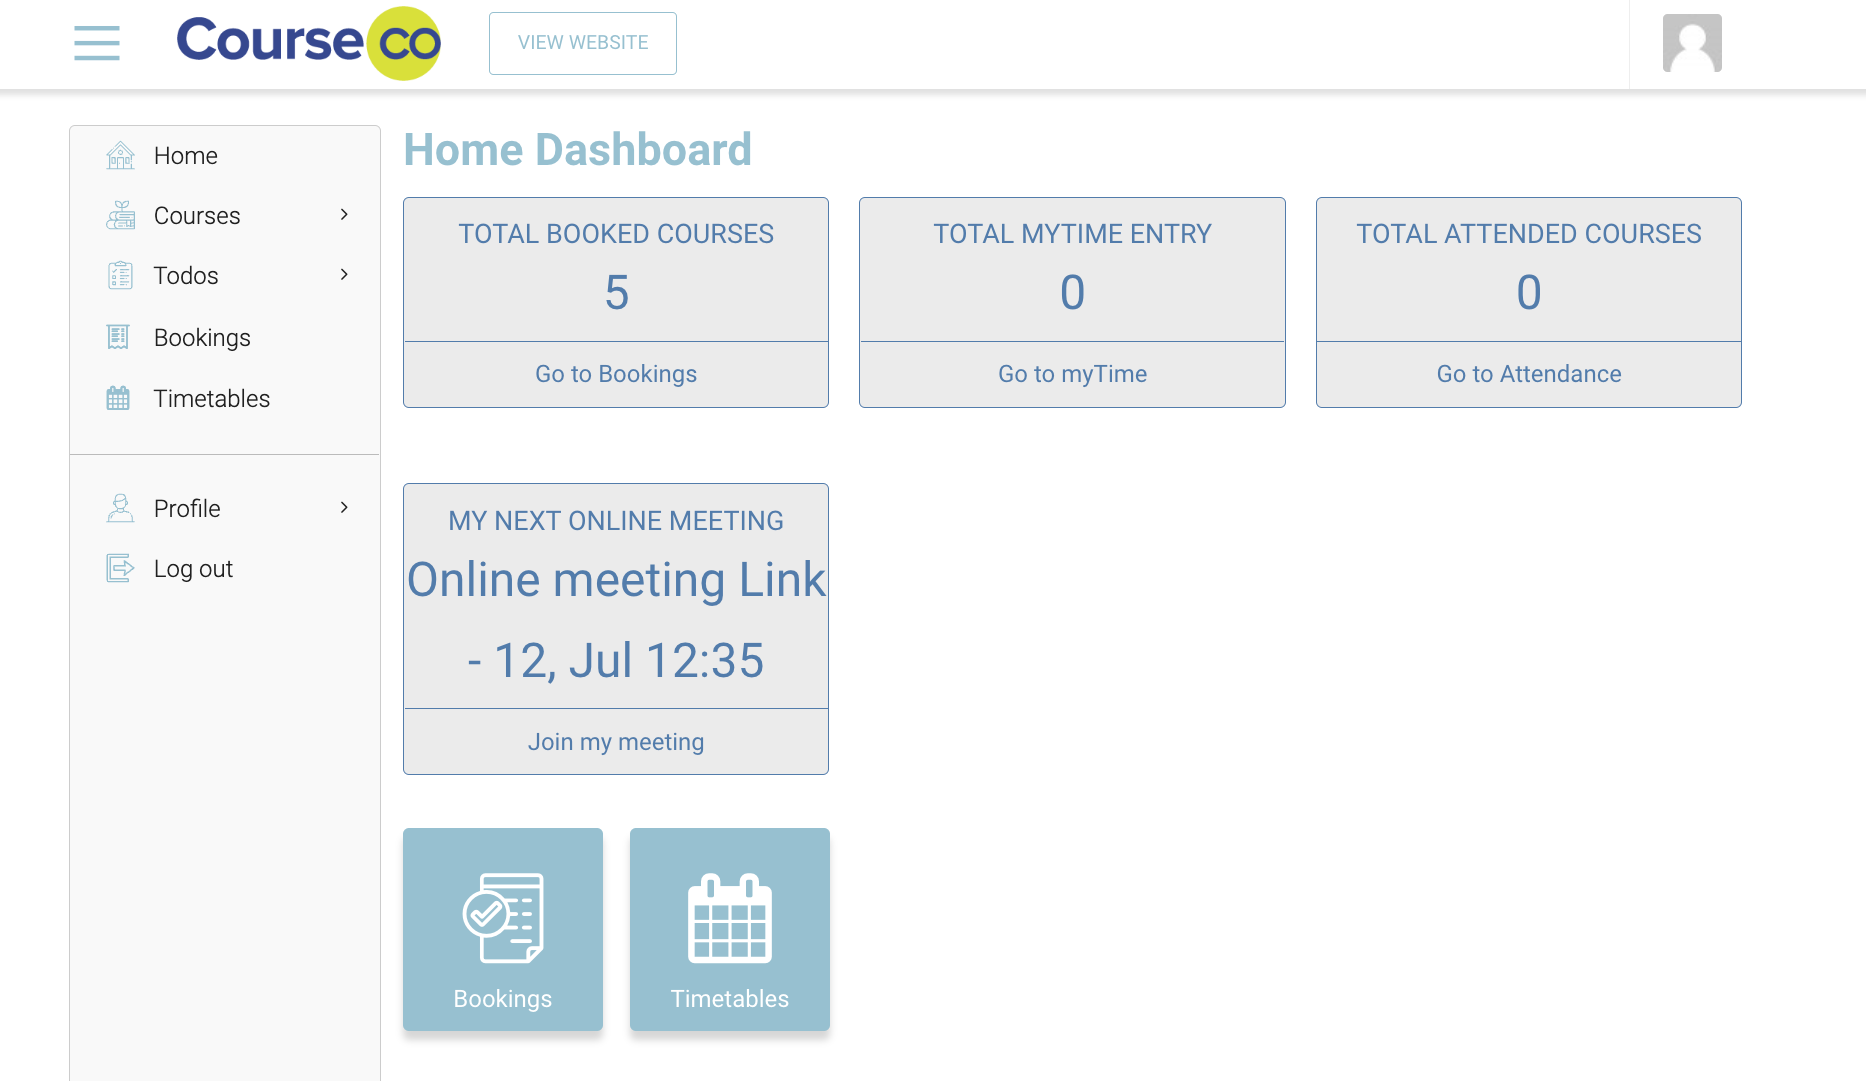This screenshot has width=1866, height=1081.
Task: Click the Courses icon in sidebar
Action: (x=120, y=216)
